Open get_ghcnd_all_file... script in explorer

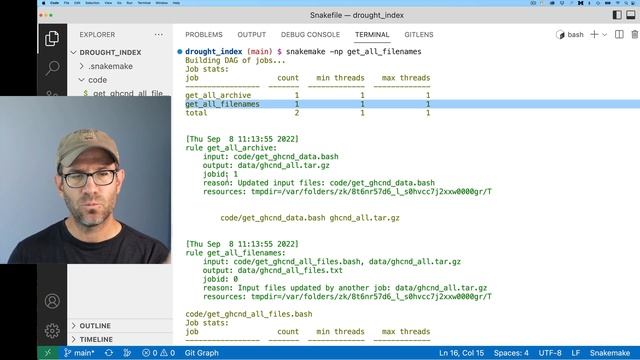[127, 93]
